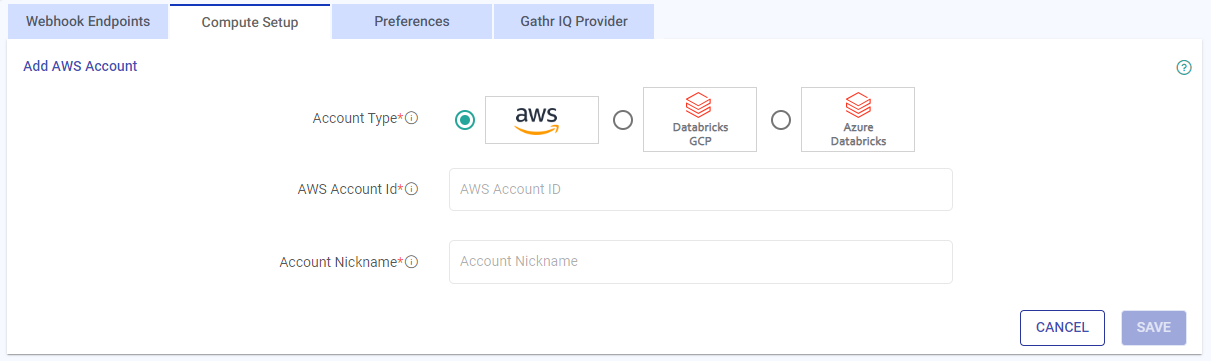Open the Preferences tab
Viewport: 1211px width, 361px height.
(x=412, y=21)
